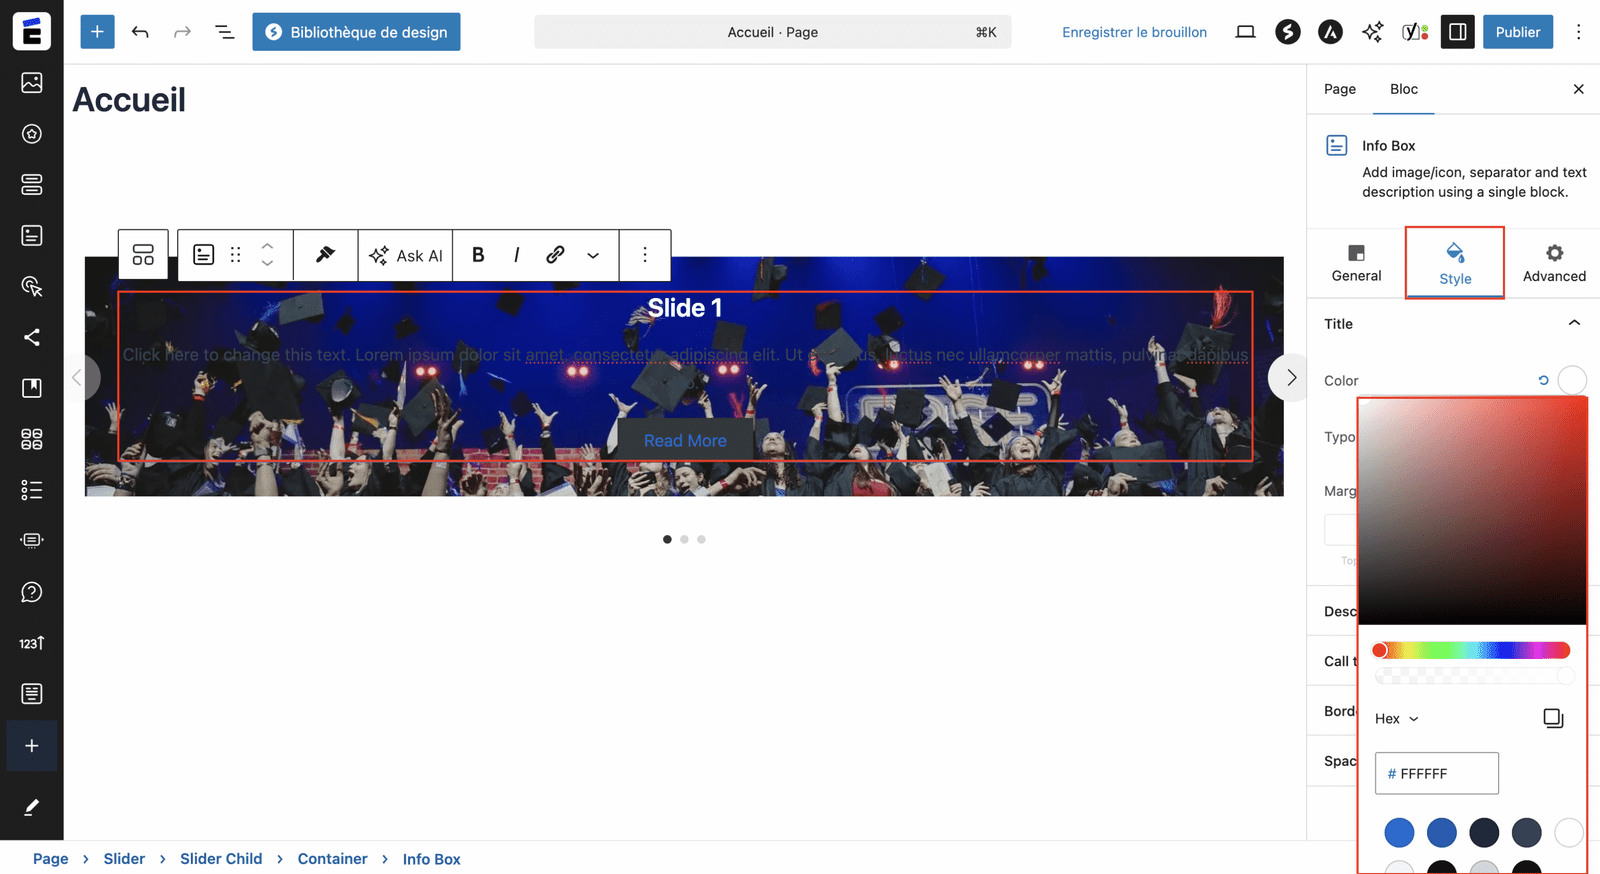Click the pencil edit icon in the sidebar
Image resolution: width=1600 pixels, height=874 pixels.
[32, 807]
